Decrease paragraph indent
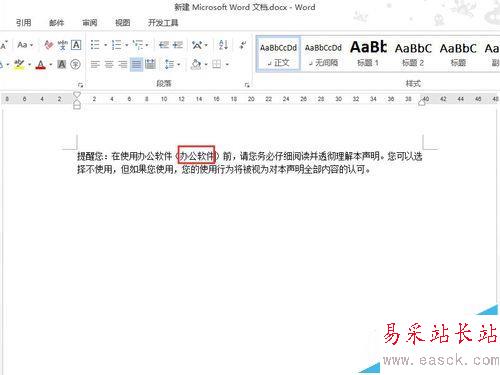 [164, 45]
